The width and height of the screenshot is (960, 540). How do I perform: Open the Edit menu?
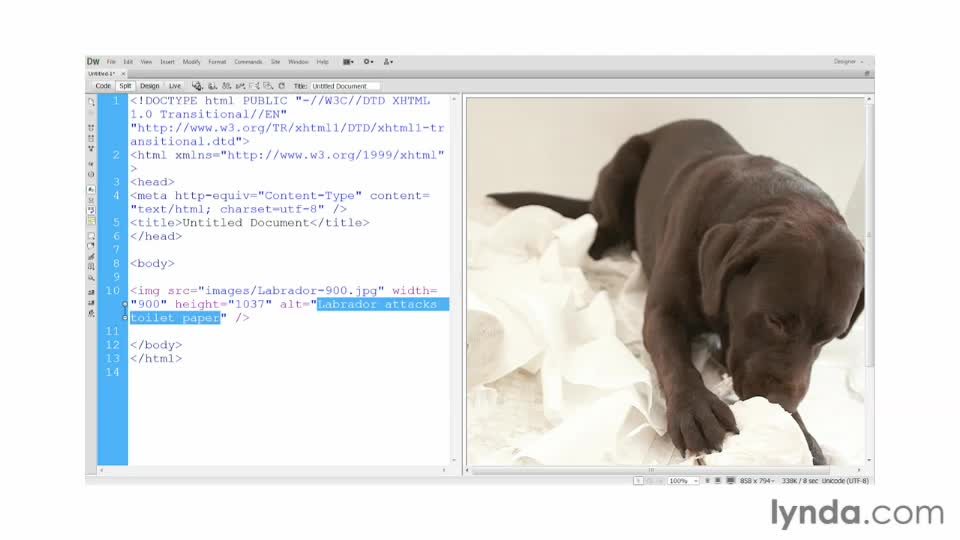coord(128,62)
